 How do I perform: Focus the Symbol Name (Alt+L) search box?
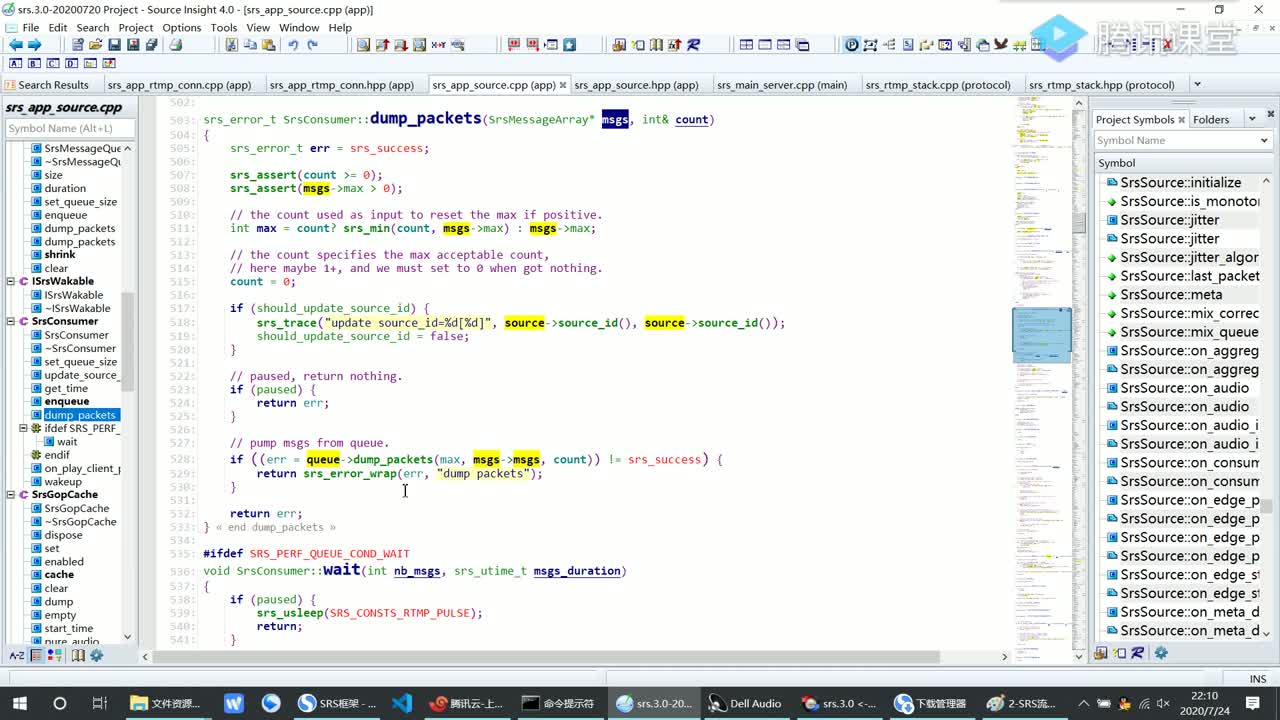[68, 128]
